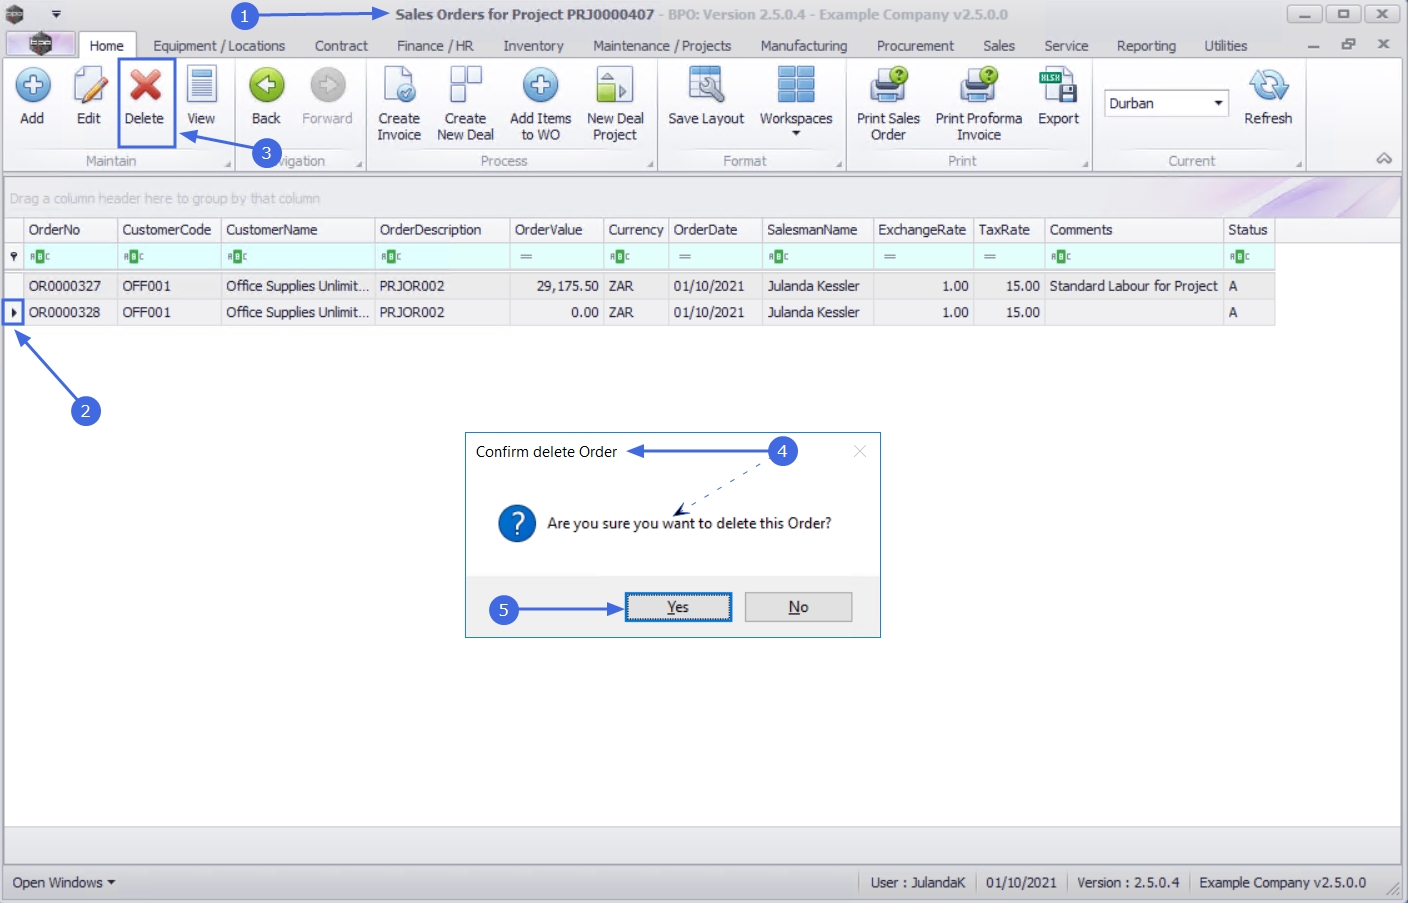
Task: Select order OR0000327 cell
Action: (x=70, y=286)
